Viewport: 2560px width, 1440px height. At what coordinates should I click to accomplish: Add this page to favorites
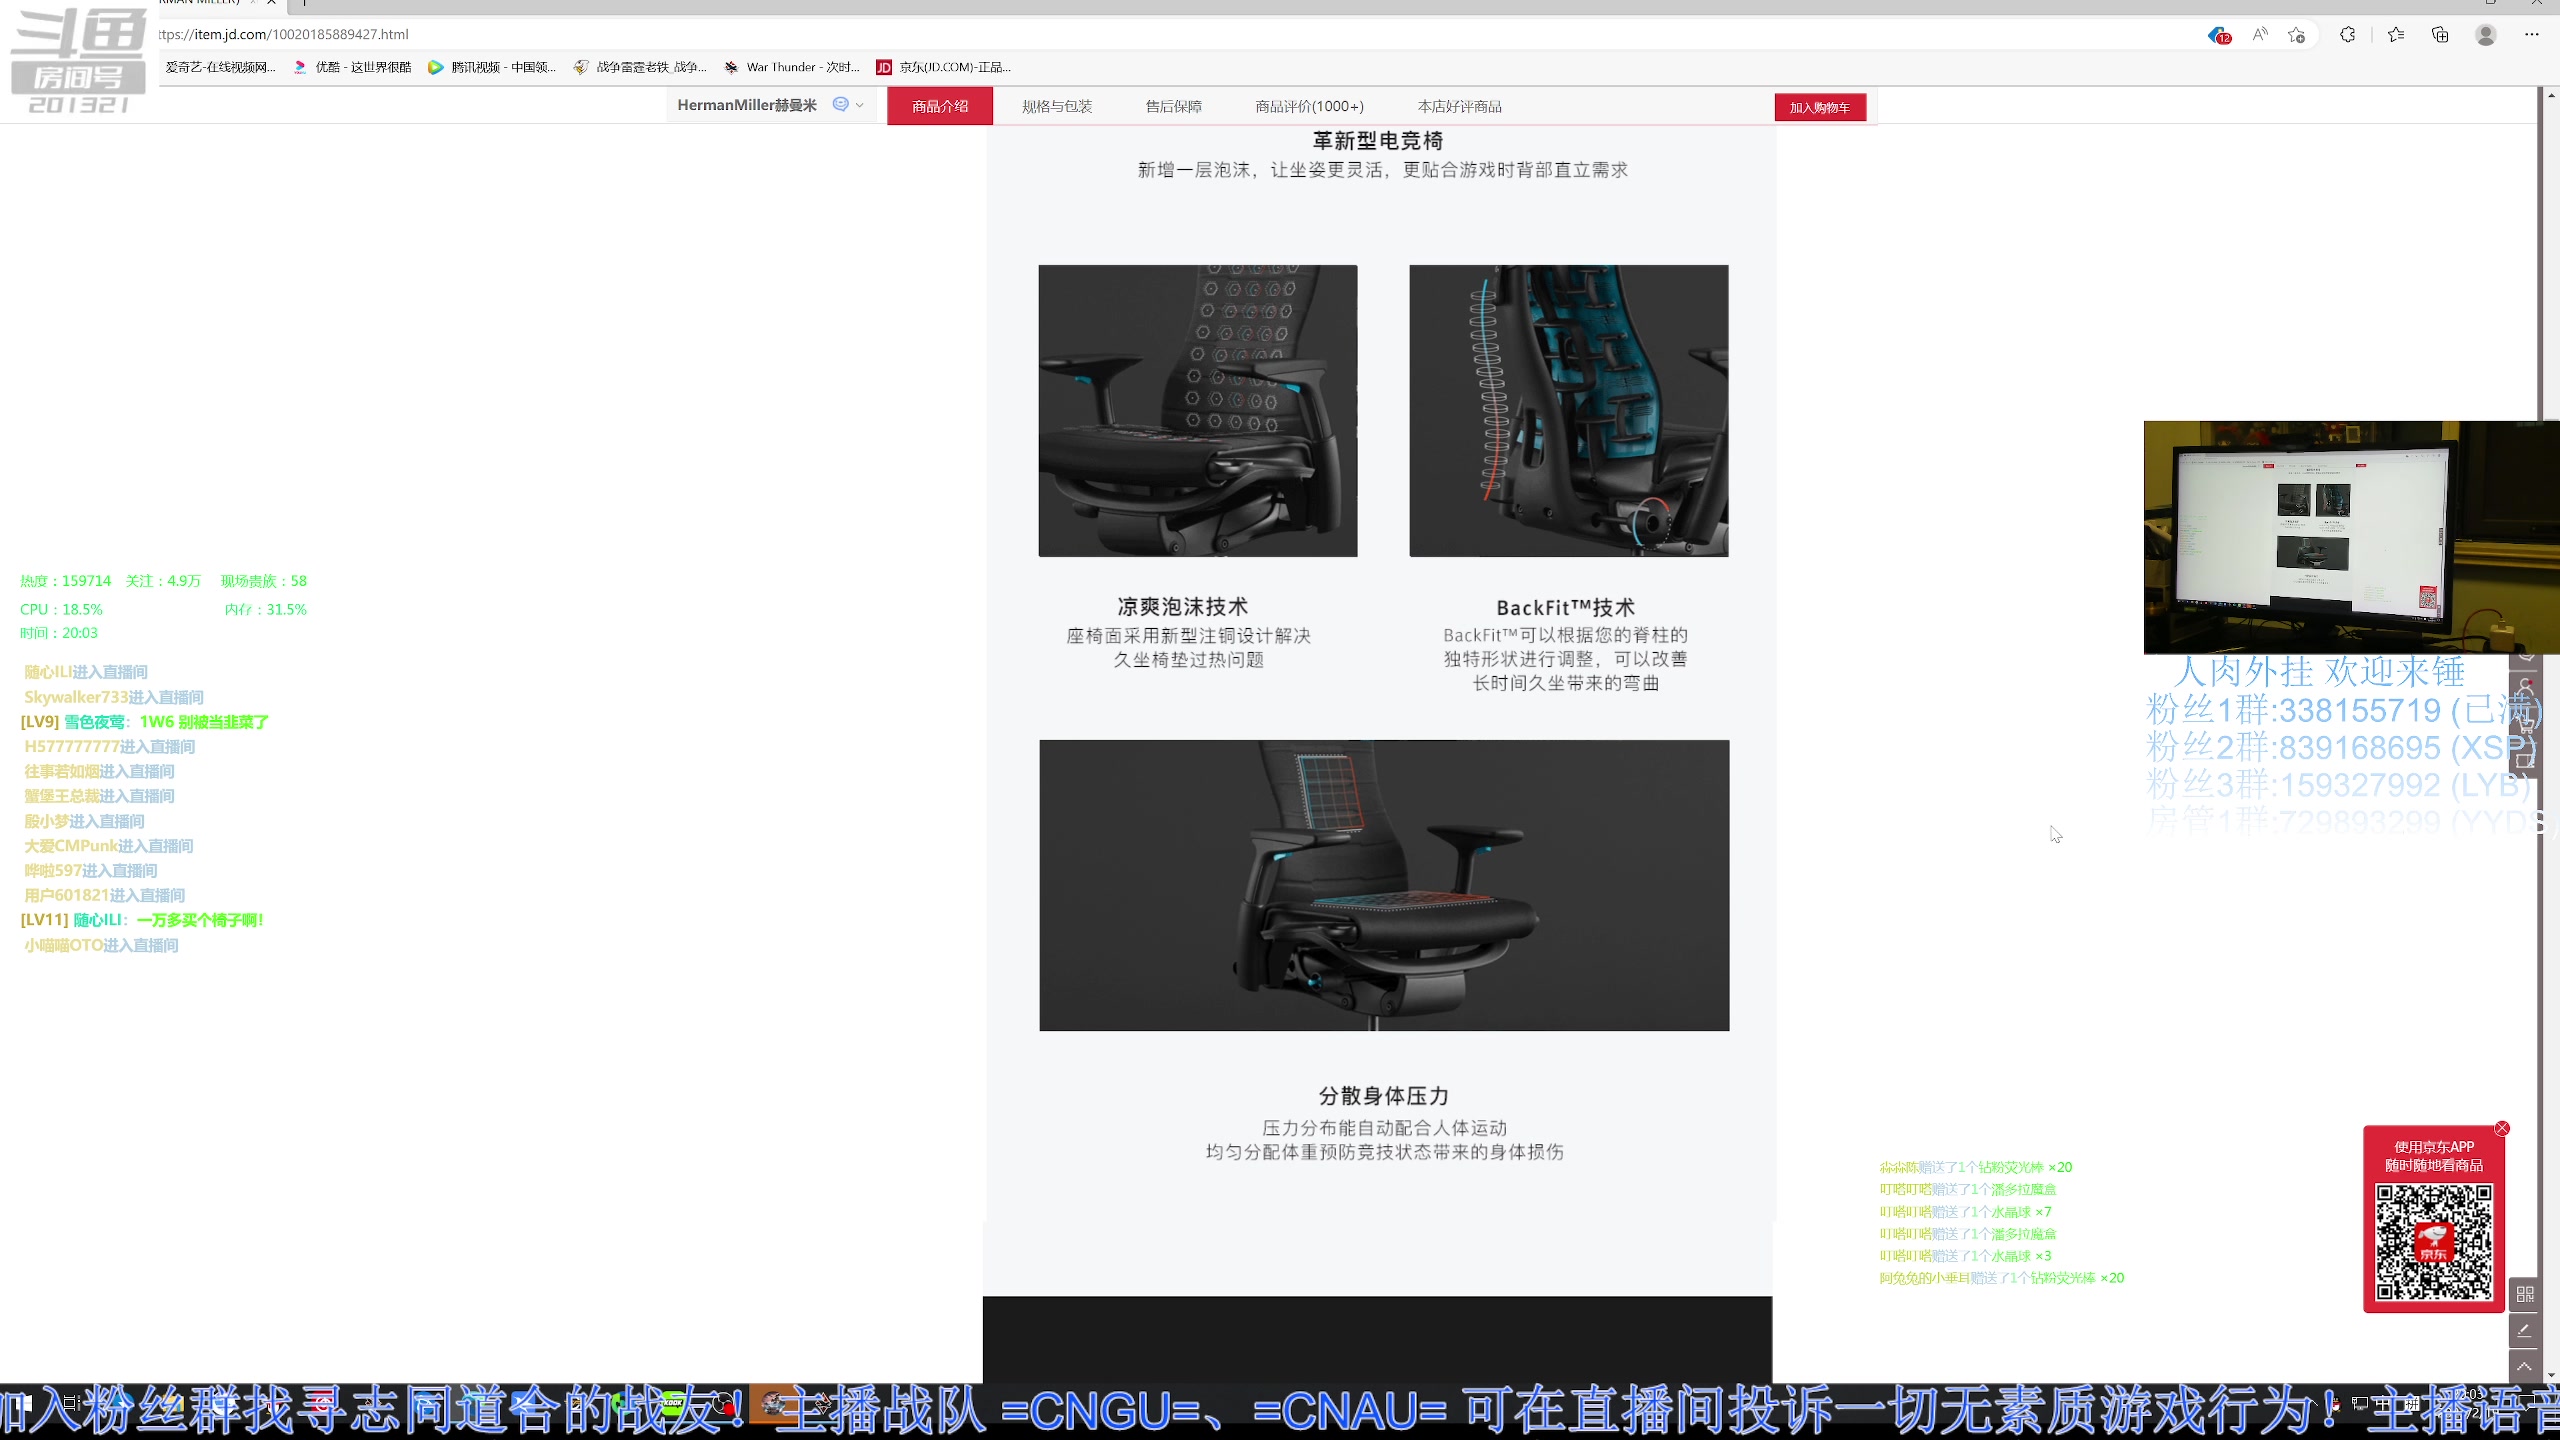2296,34
